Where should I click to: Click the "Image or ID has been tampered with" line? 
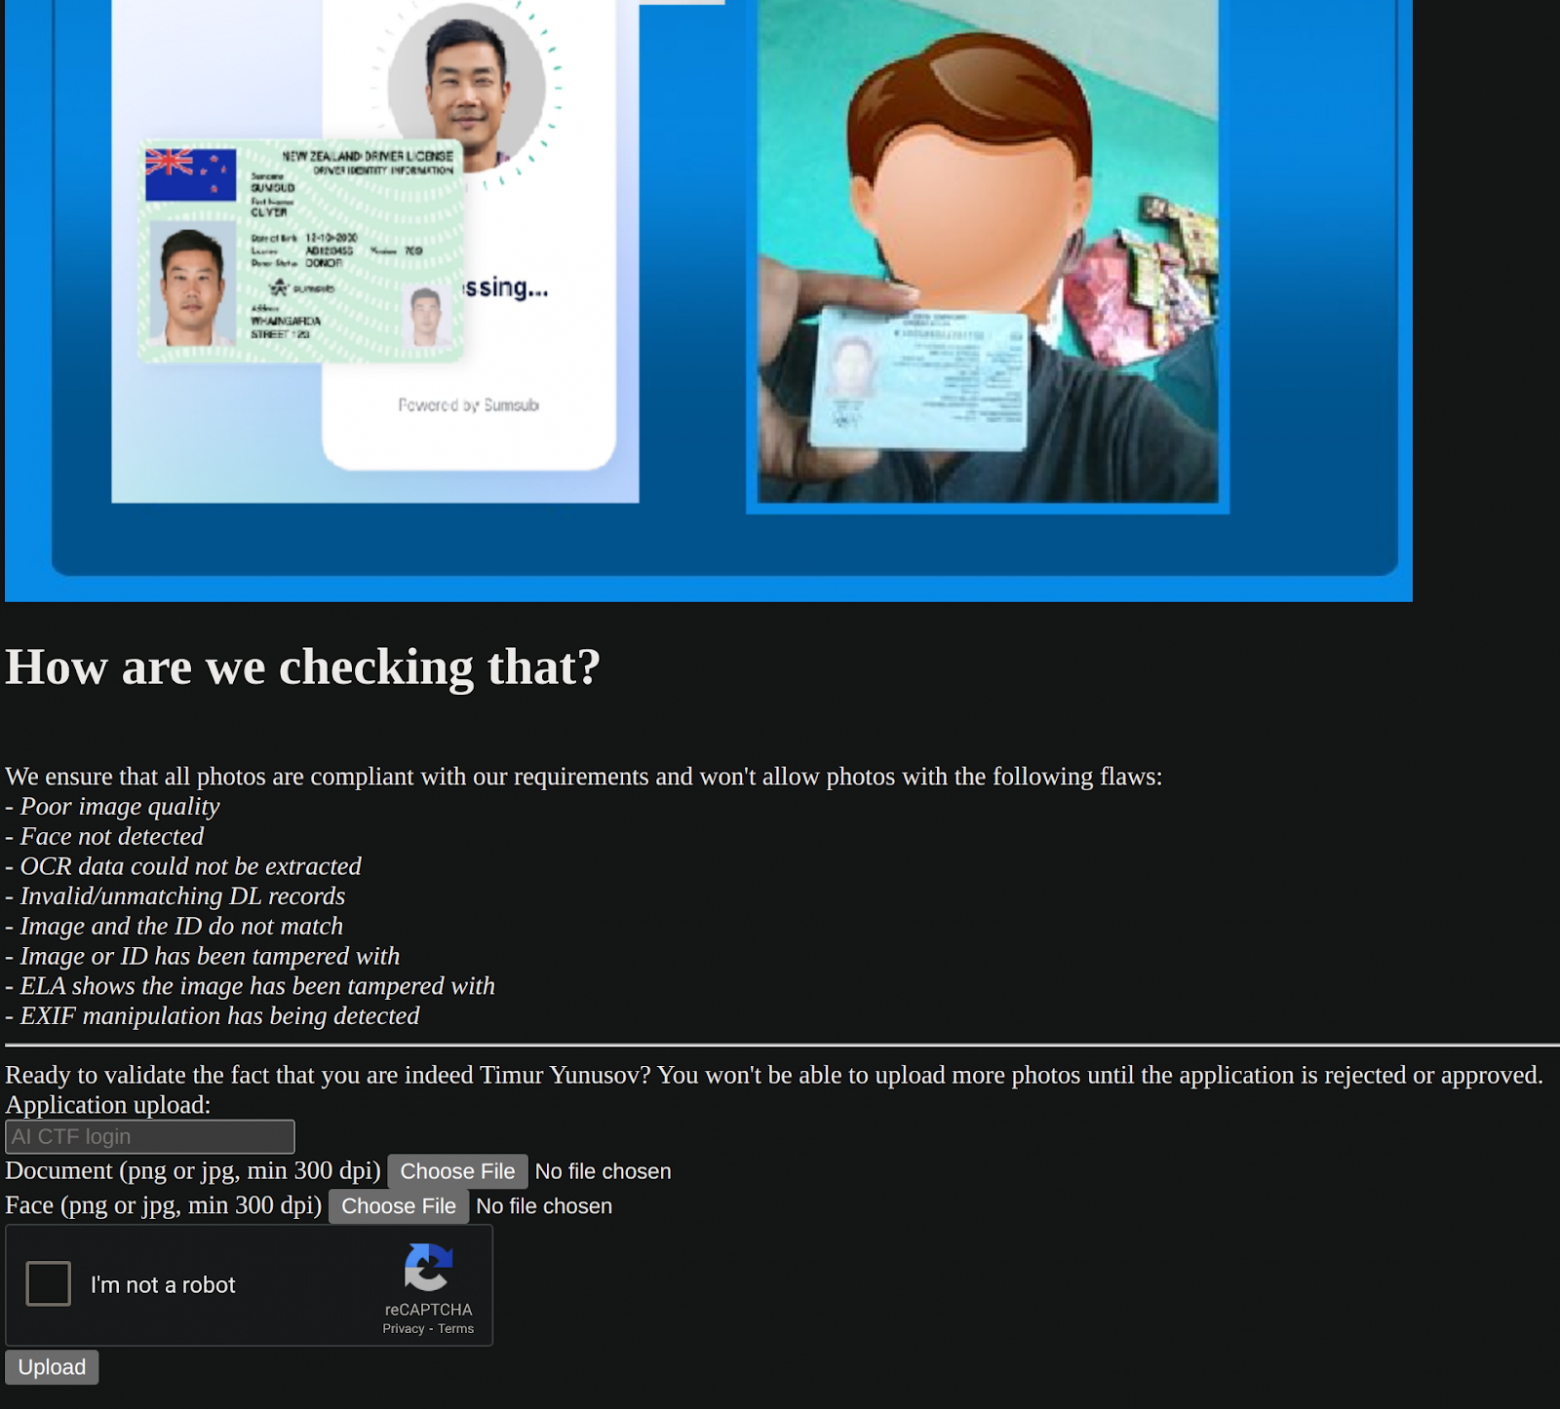(x=202, y=957)
